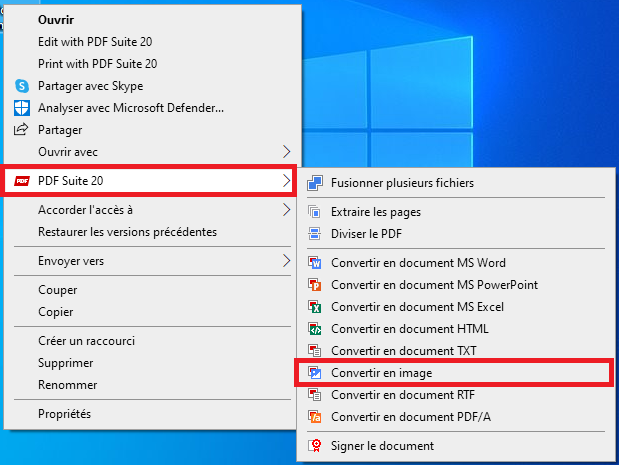Click the Skype icon in context menu
The height and width of the screenshot is (465, 619).
coord(21,86)
